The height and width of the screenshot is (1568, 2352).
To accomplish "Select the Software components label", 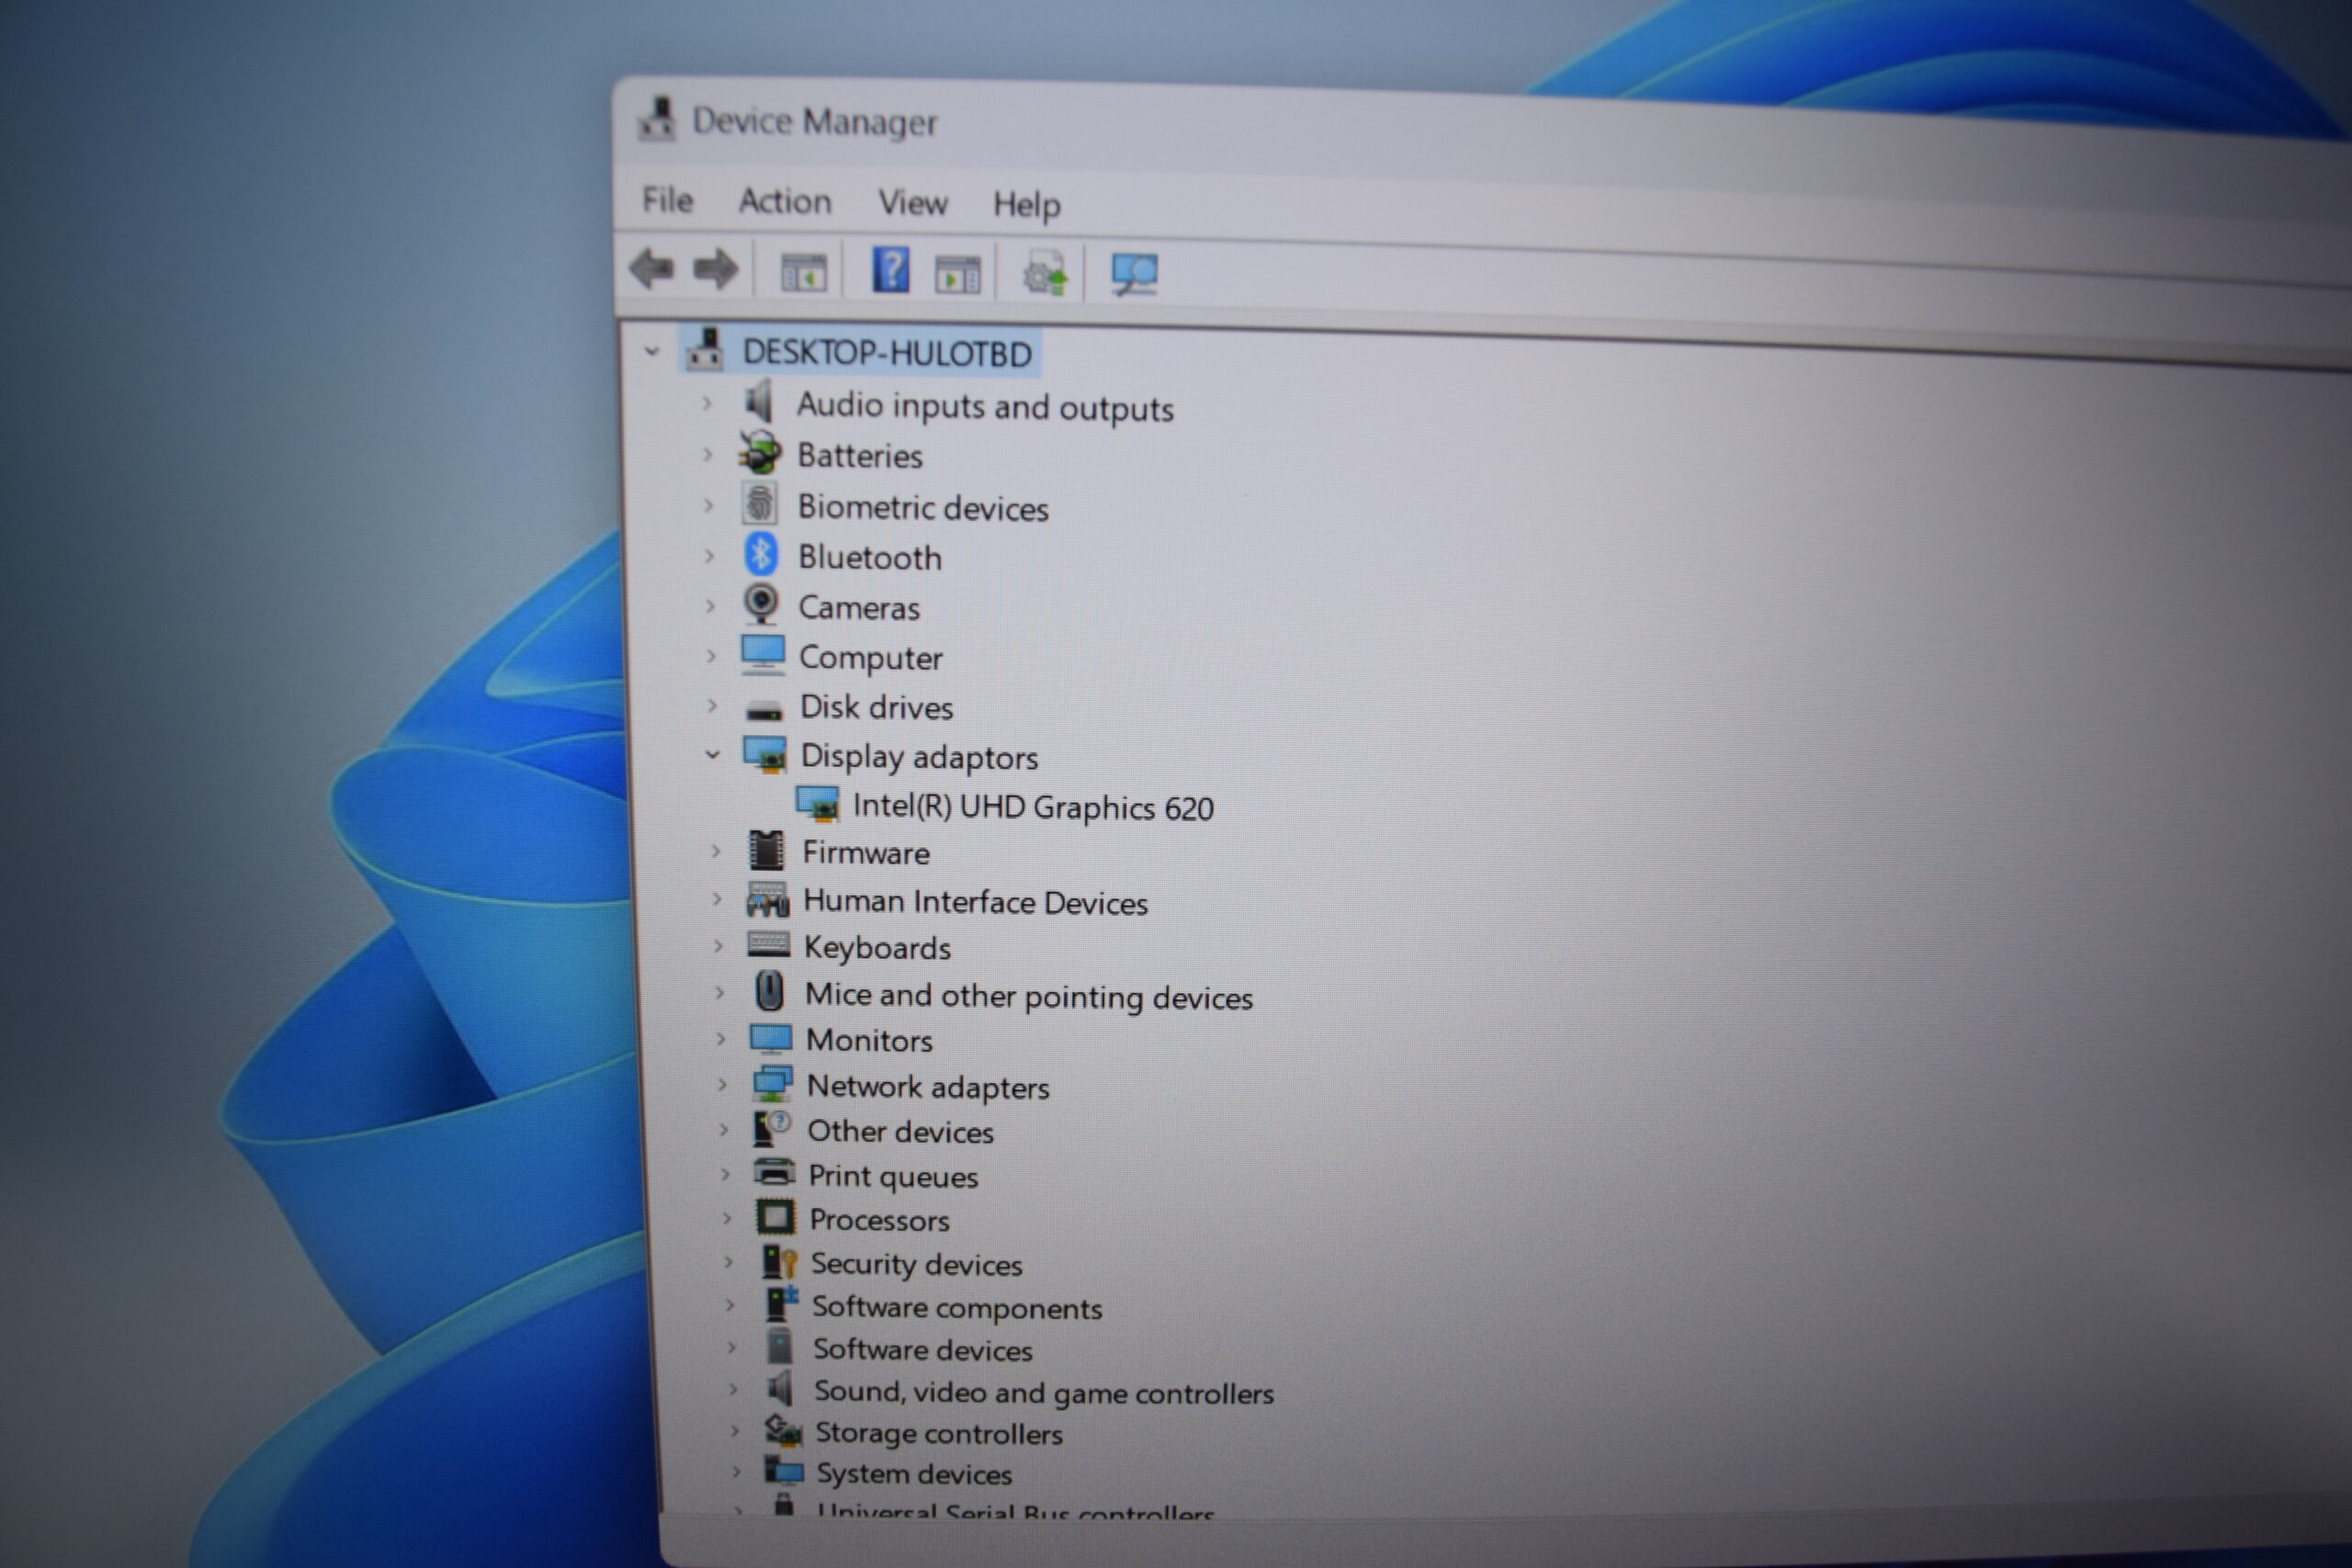I will point(957,1307).
